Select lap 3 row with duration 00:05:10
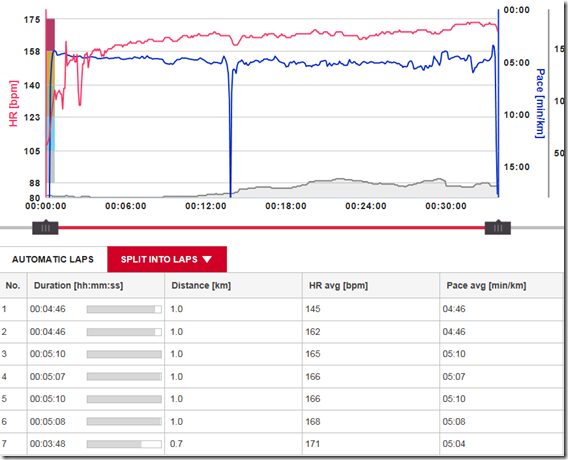 281,354
